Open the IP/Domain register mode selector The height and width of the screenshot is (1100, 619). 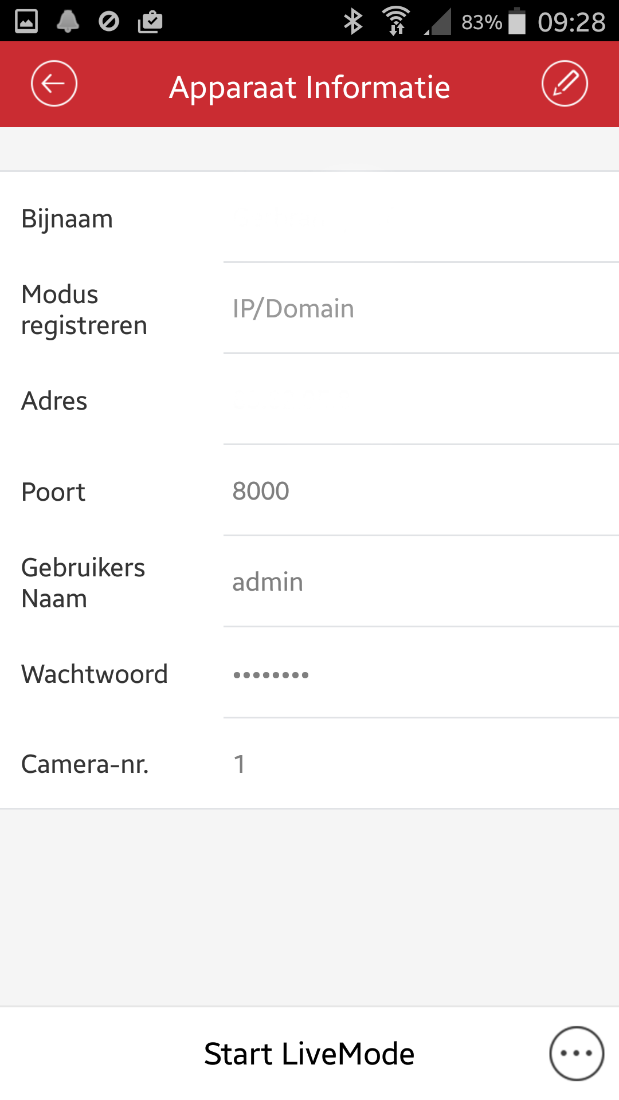pos(421,309)
